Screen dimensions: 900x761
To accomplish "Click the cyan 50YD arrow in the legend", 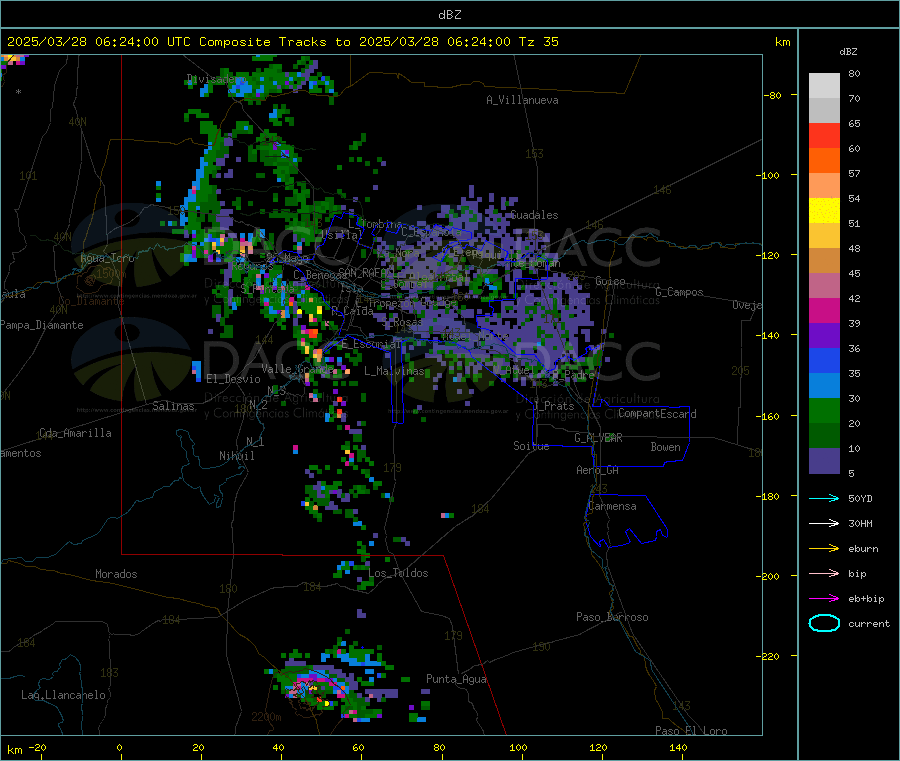I will [824, 498].
